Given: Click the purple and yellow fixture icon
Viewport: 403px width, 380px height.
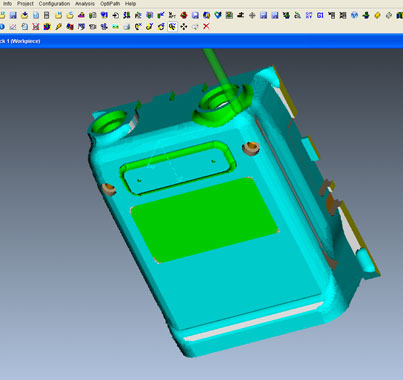Looking at the screenshot, I should click(81, 15).
